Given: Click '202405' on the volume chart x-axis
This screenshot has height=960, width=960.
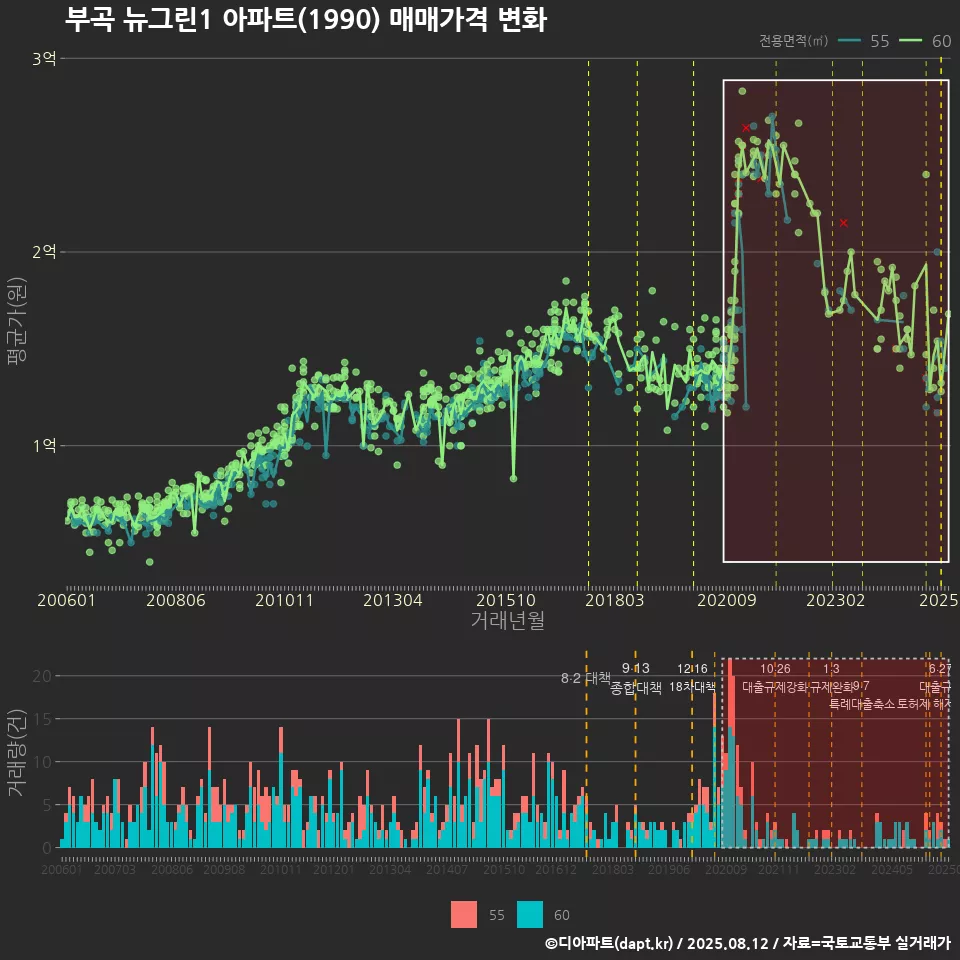Looking at the screenshot, I should click(x=892, y=869).
